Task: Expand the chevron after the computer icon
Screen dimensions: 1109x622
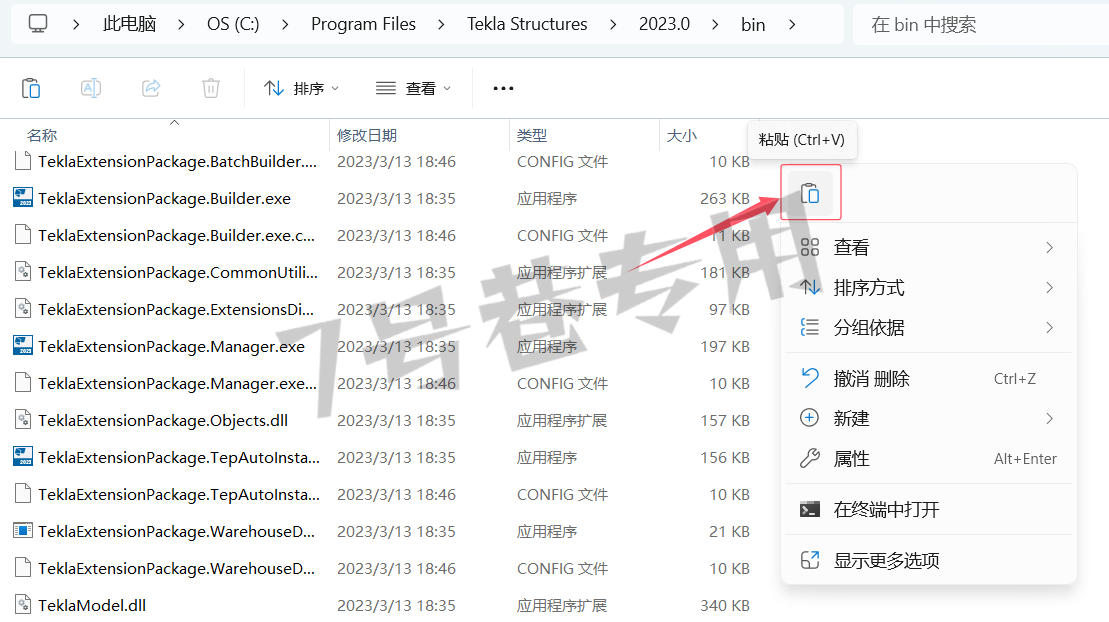Action: coord(76,24)
